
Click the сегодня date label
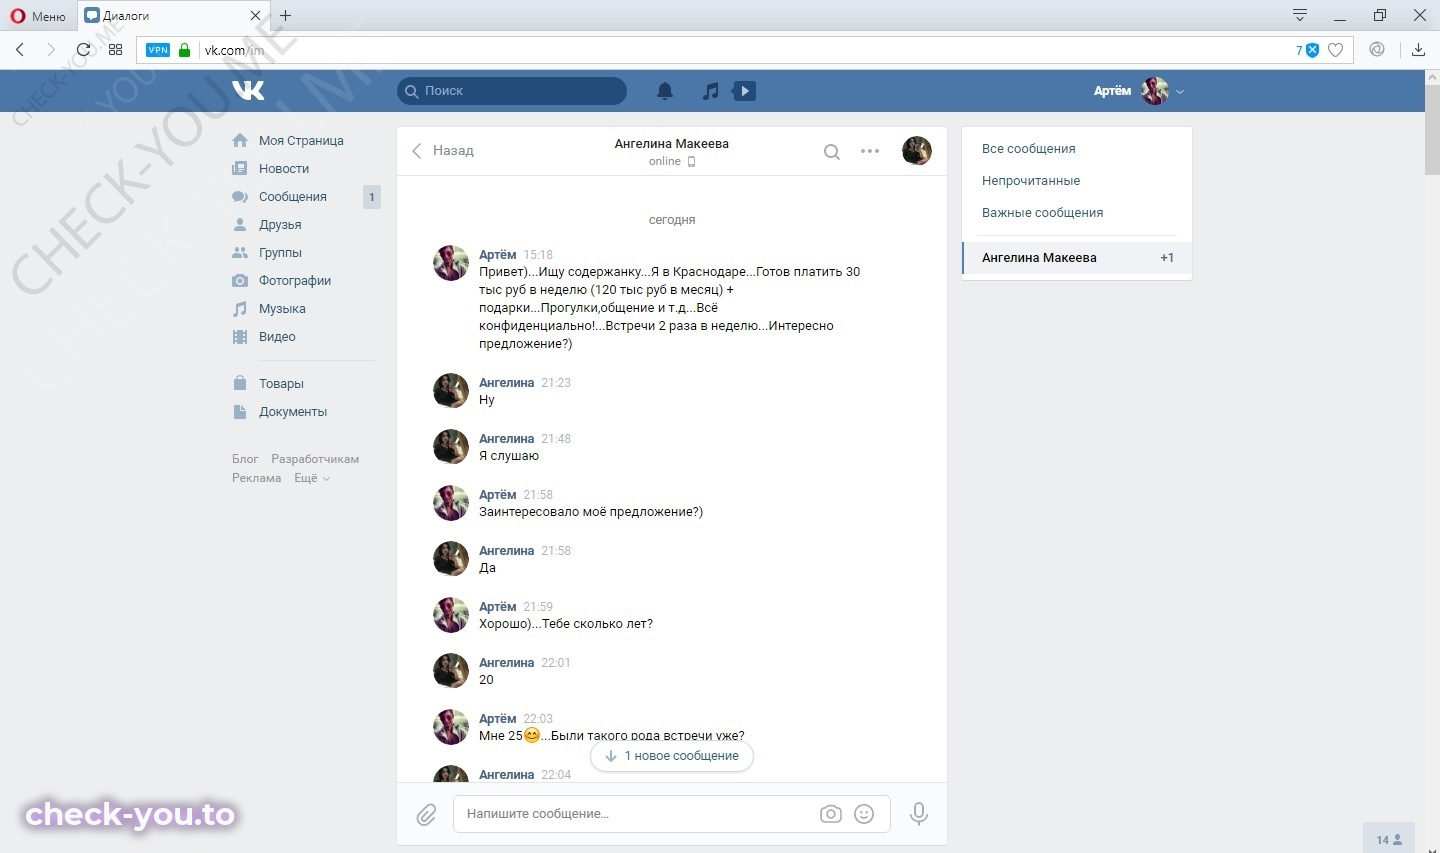pyautogui.click(x=672, y=220)
